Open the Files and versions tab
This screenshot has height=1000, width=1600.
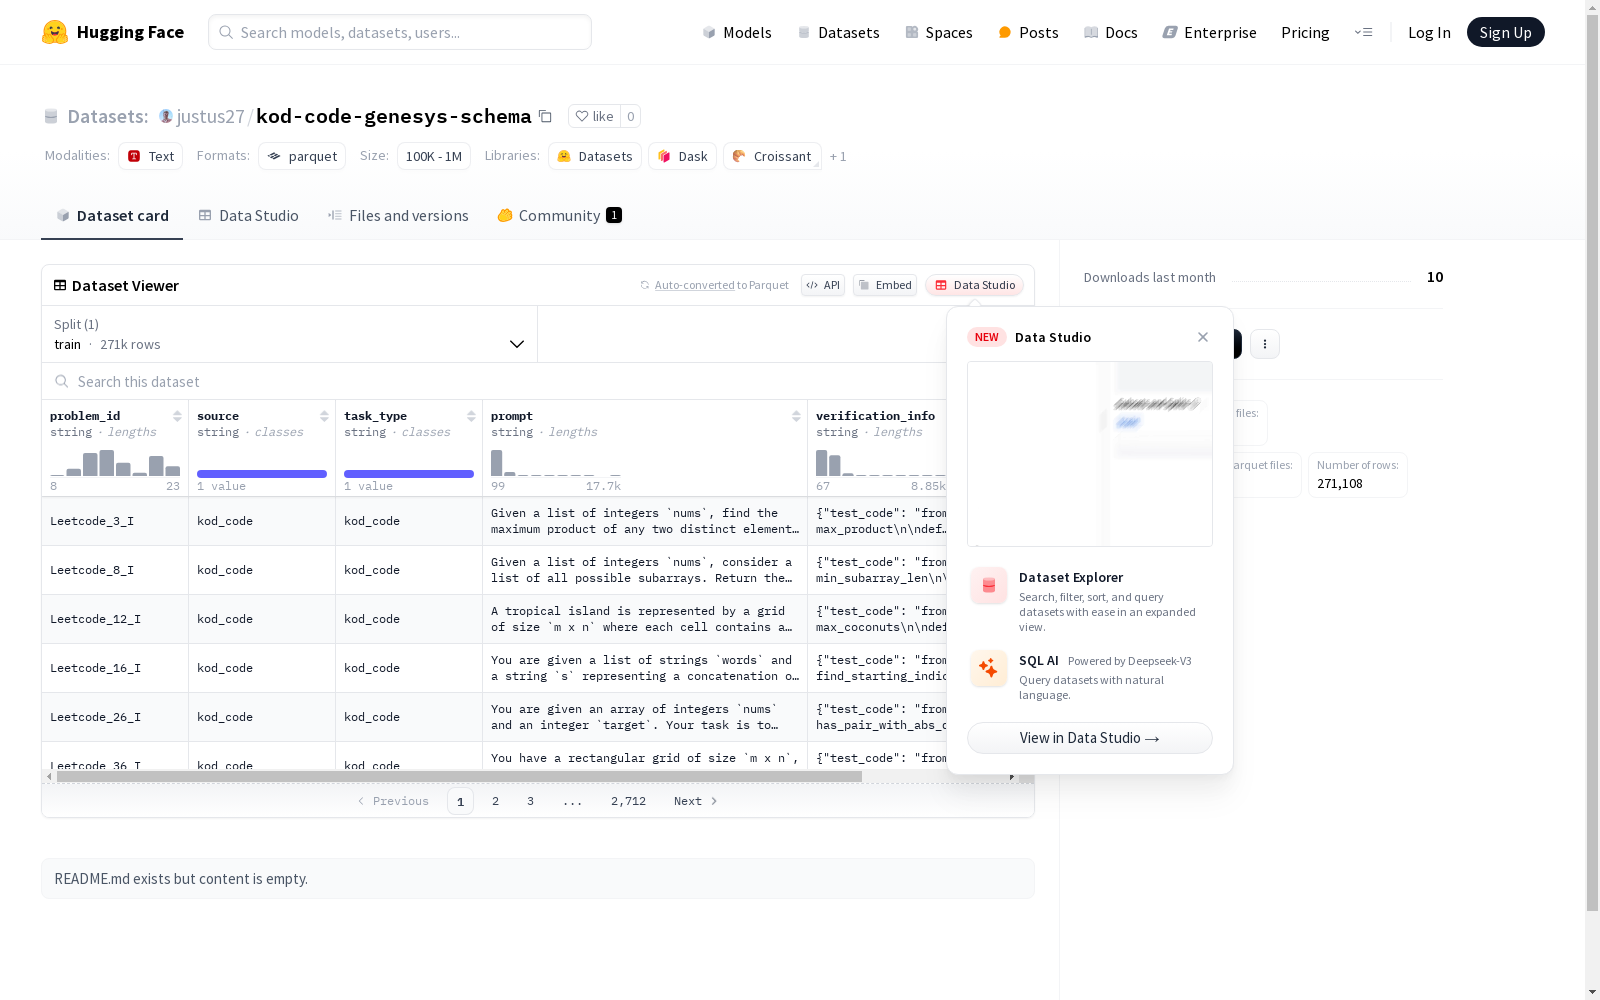[x=398, y=216]
